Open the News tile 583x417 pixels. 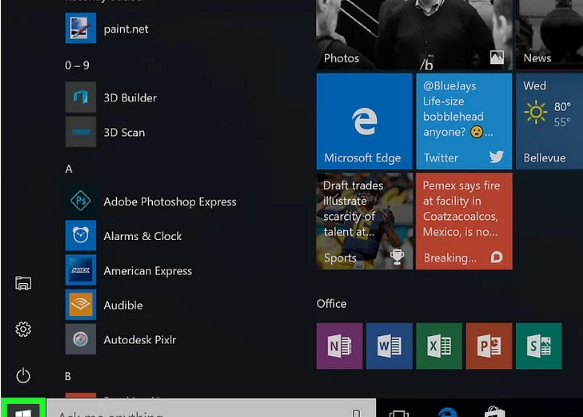550,35
